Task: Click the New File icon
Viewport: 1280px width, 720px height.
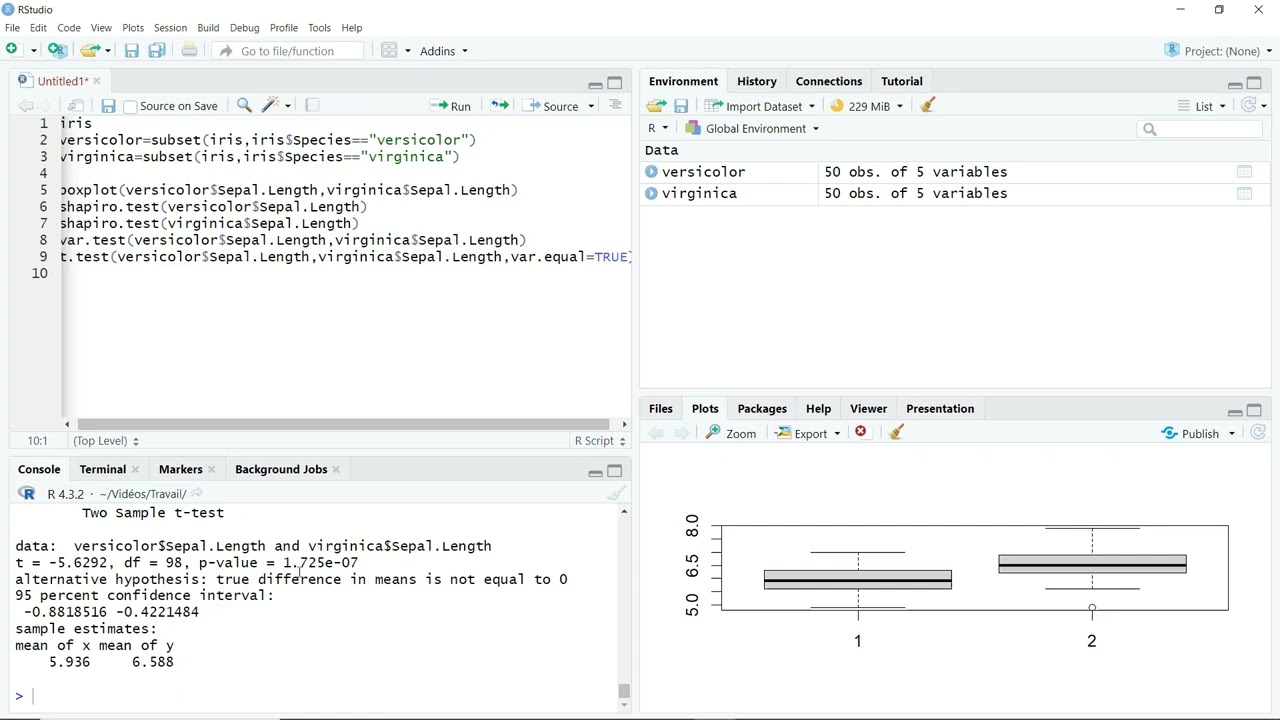Action: pyautogui.click(x=12, y=50)
